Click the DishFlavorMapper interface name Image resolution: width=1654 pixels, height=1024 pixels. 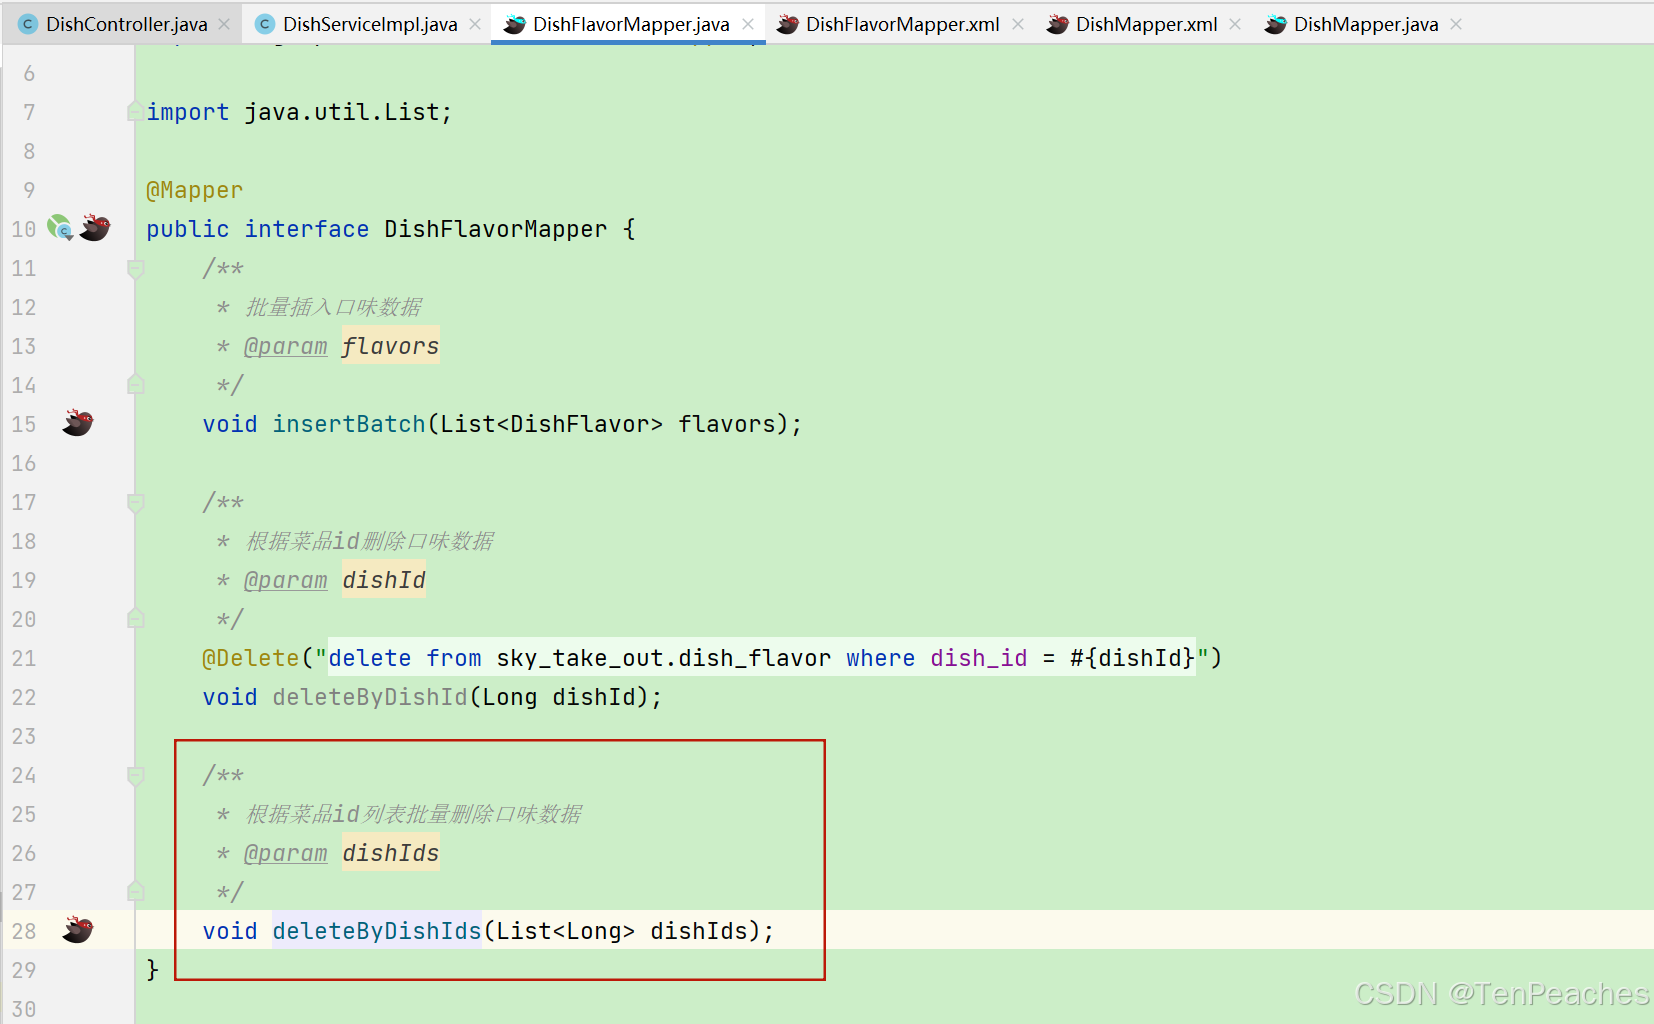[x=496, y=229]
